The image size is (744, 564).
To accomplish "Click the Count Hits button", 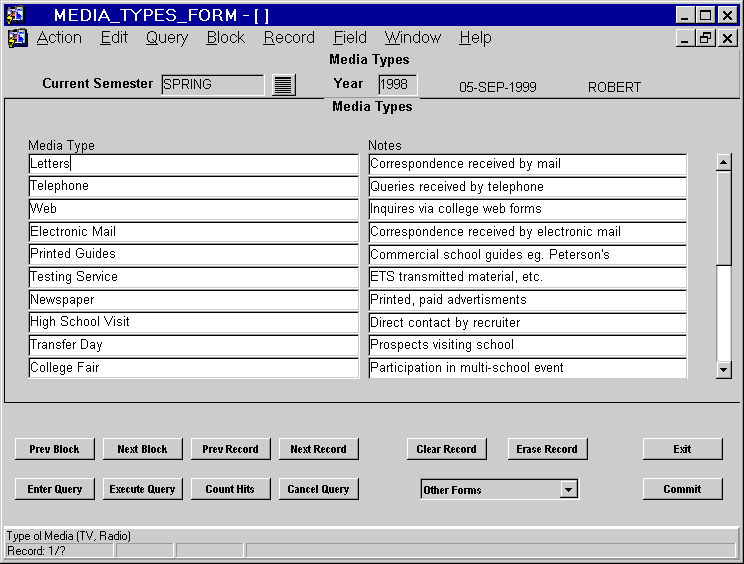I will pyautogui.click(x=231, y=489).
